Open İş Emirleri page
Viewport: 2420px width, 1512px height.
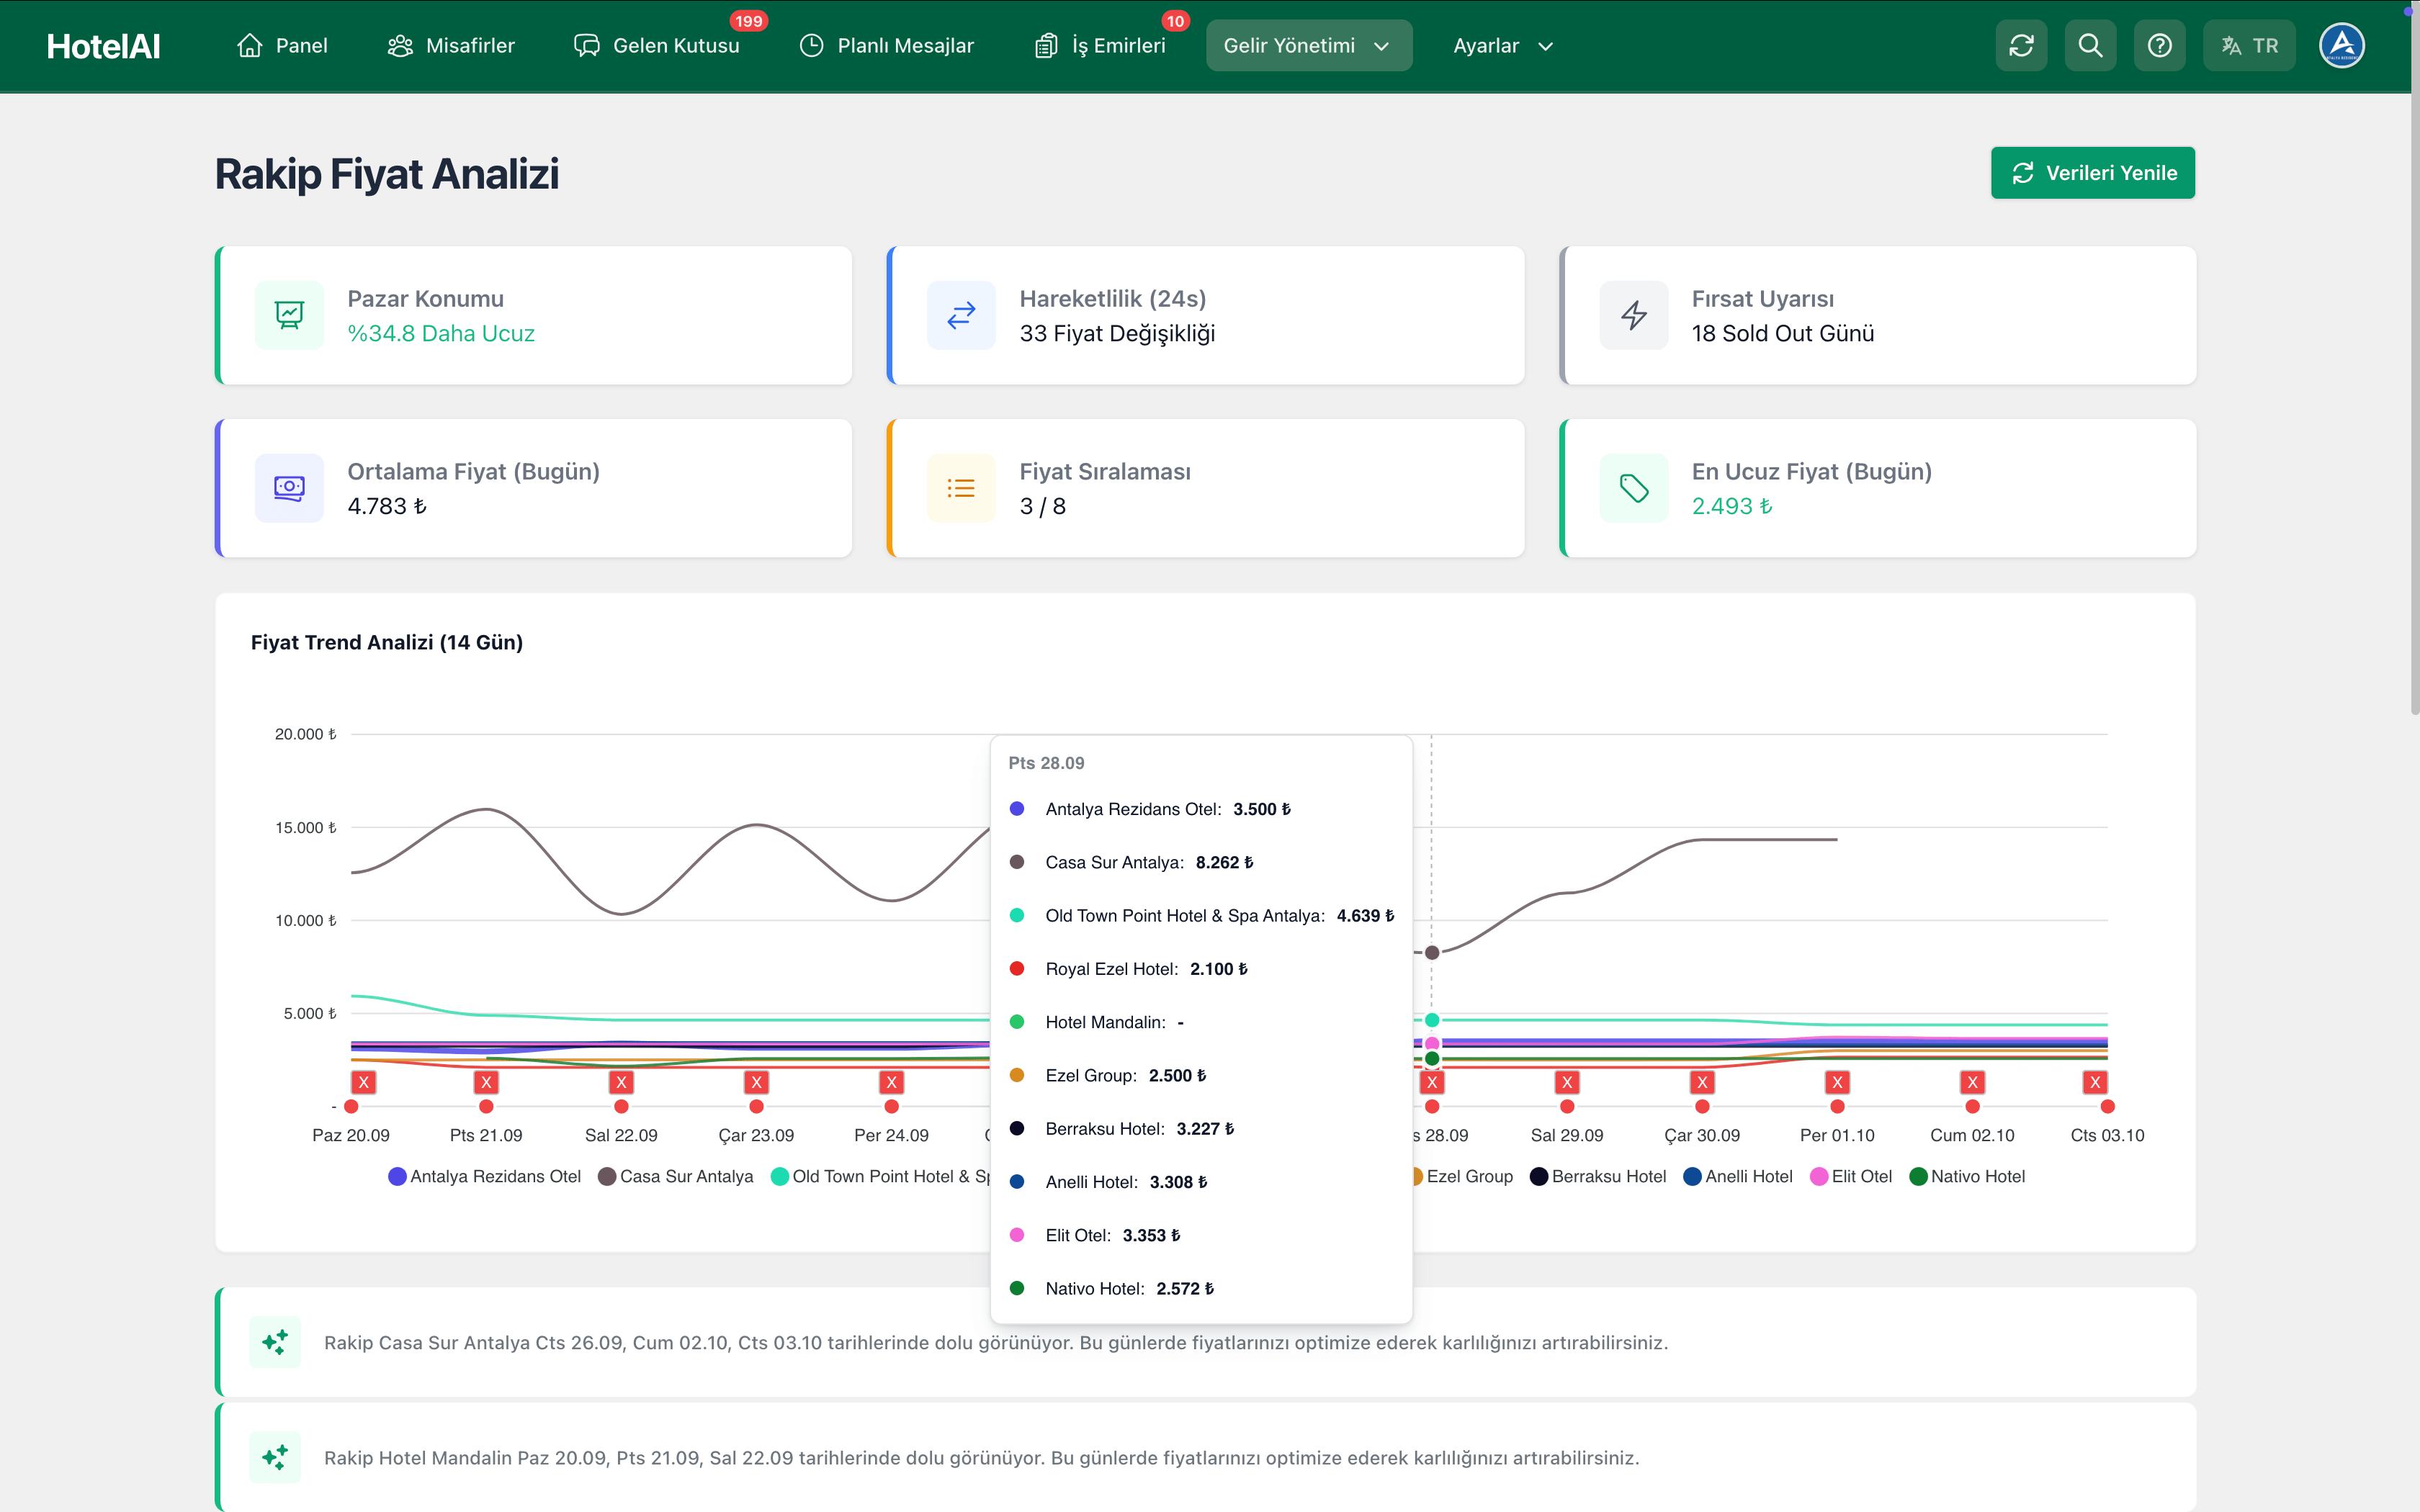click(x=1099, y=46)
